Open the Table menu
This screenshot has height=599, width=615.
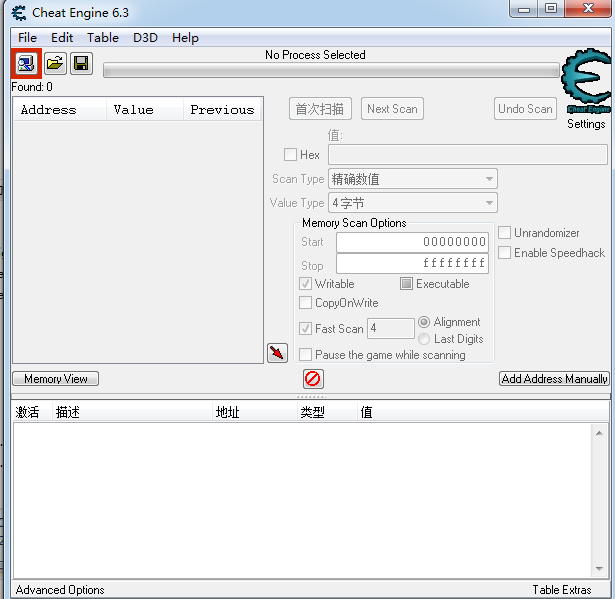click(103, 38)
